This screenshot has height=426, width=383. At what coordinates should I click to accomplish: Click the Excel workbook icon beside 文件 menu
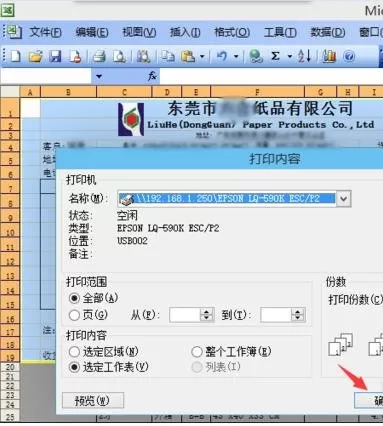14,32
